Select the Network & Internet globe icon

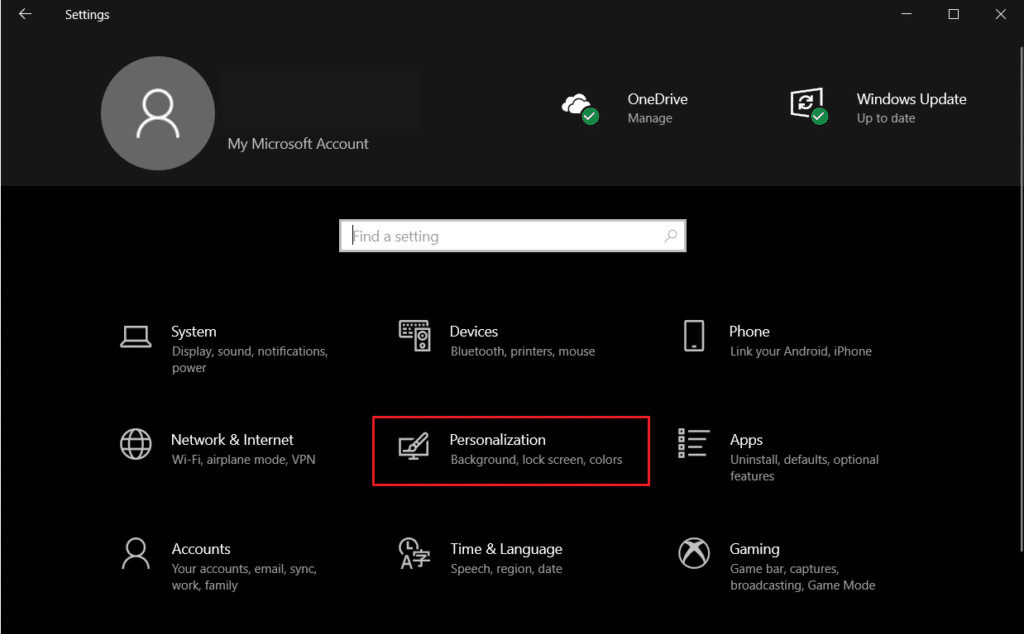pyautogui.click(x=135, y=444)
